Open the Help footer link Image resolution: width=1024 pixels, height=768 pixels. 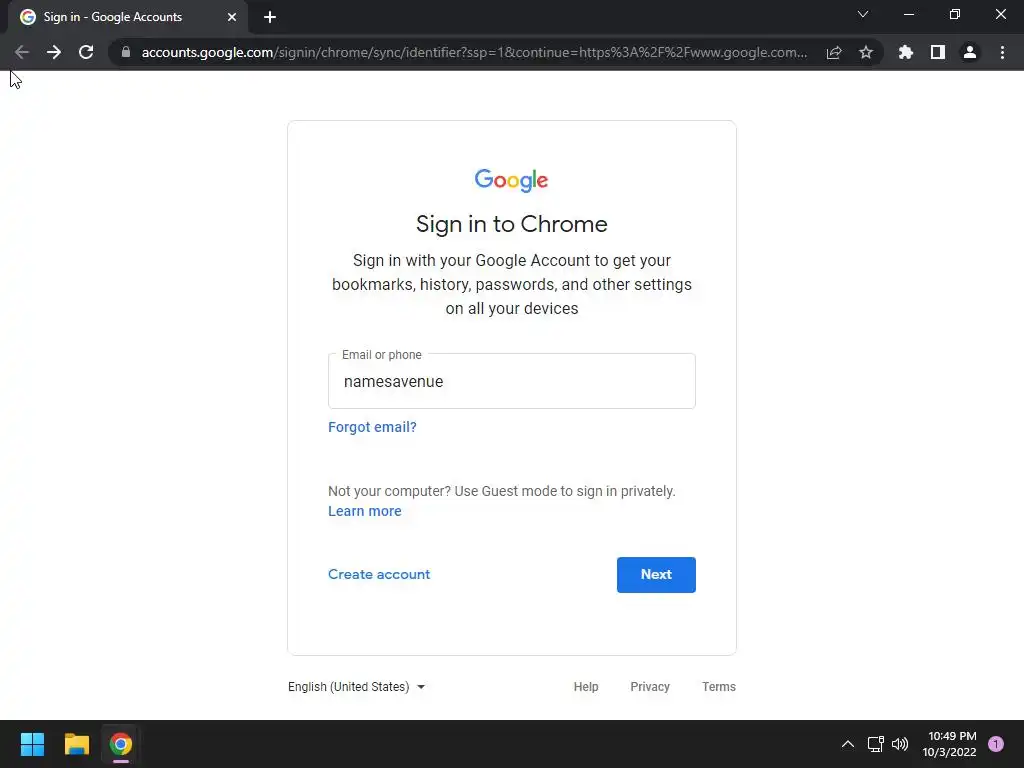coord(586,687)
